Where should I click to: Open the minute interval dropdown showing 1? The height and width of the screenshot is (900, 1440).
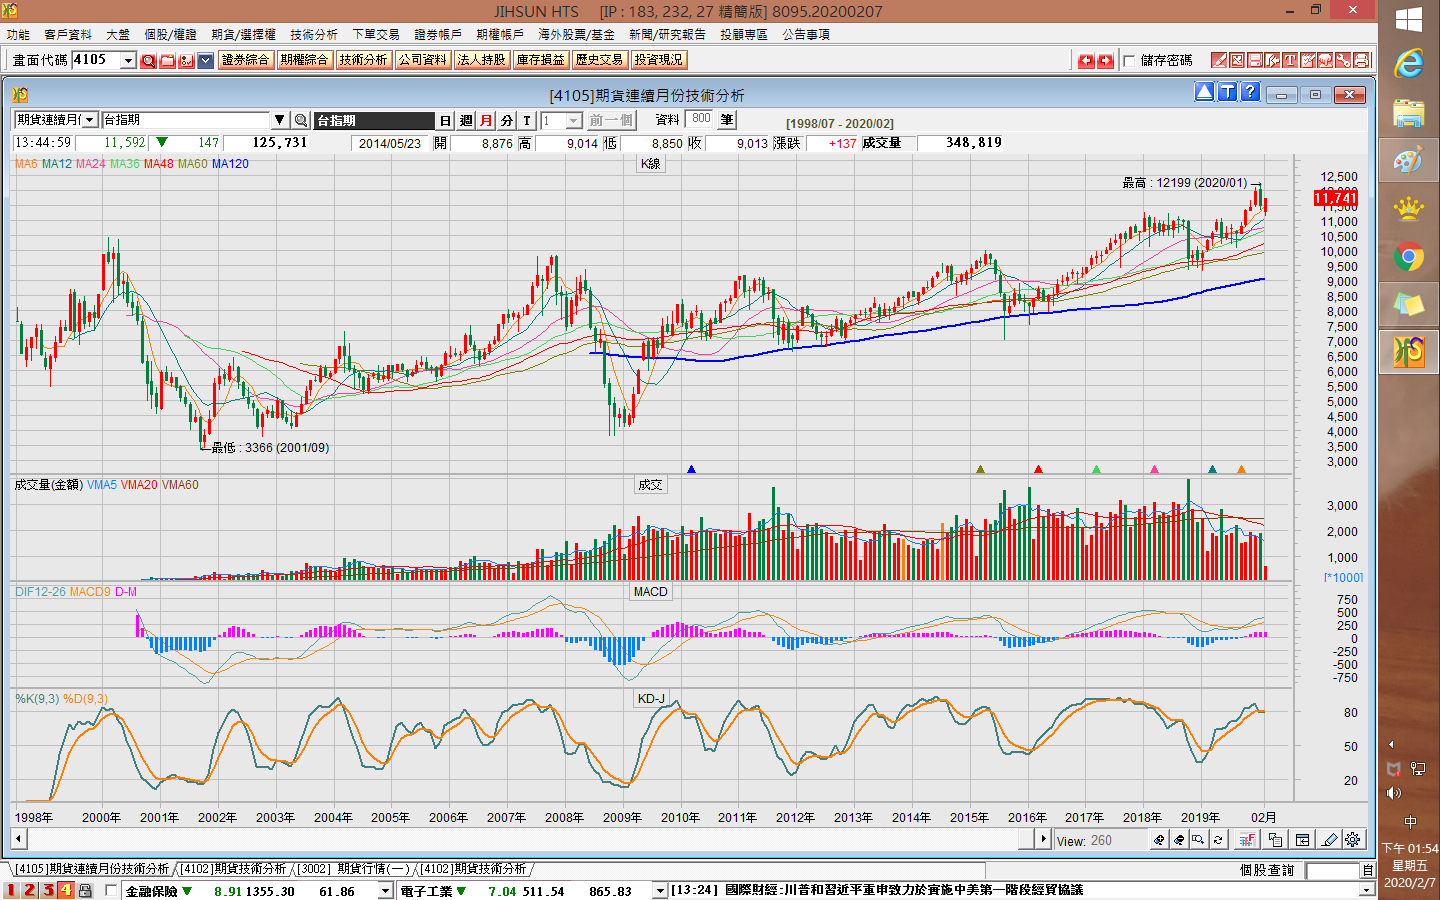coord(574,120)
